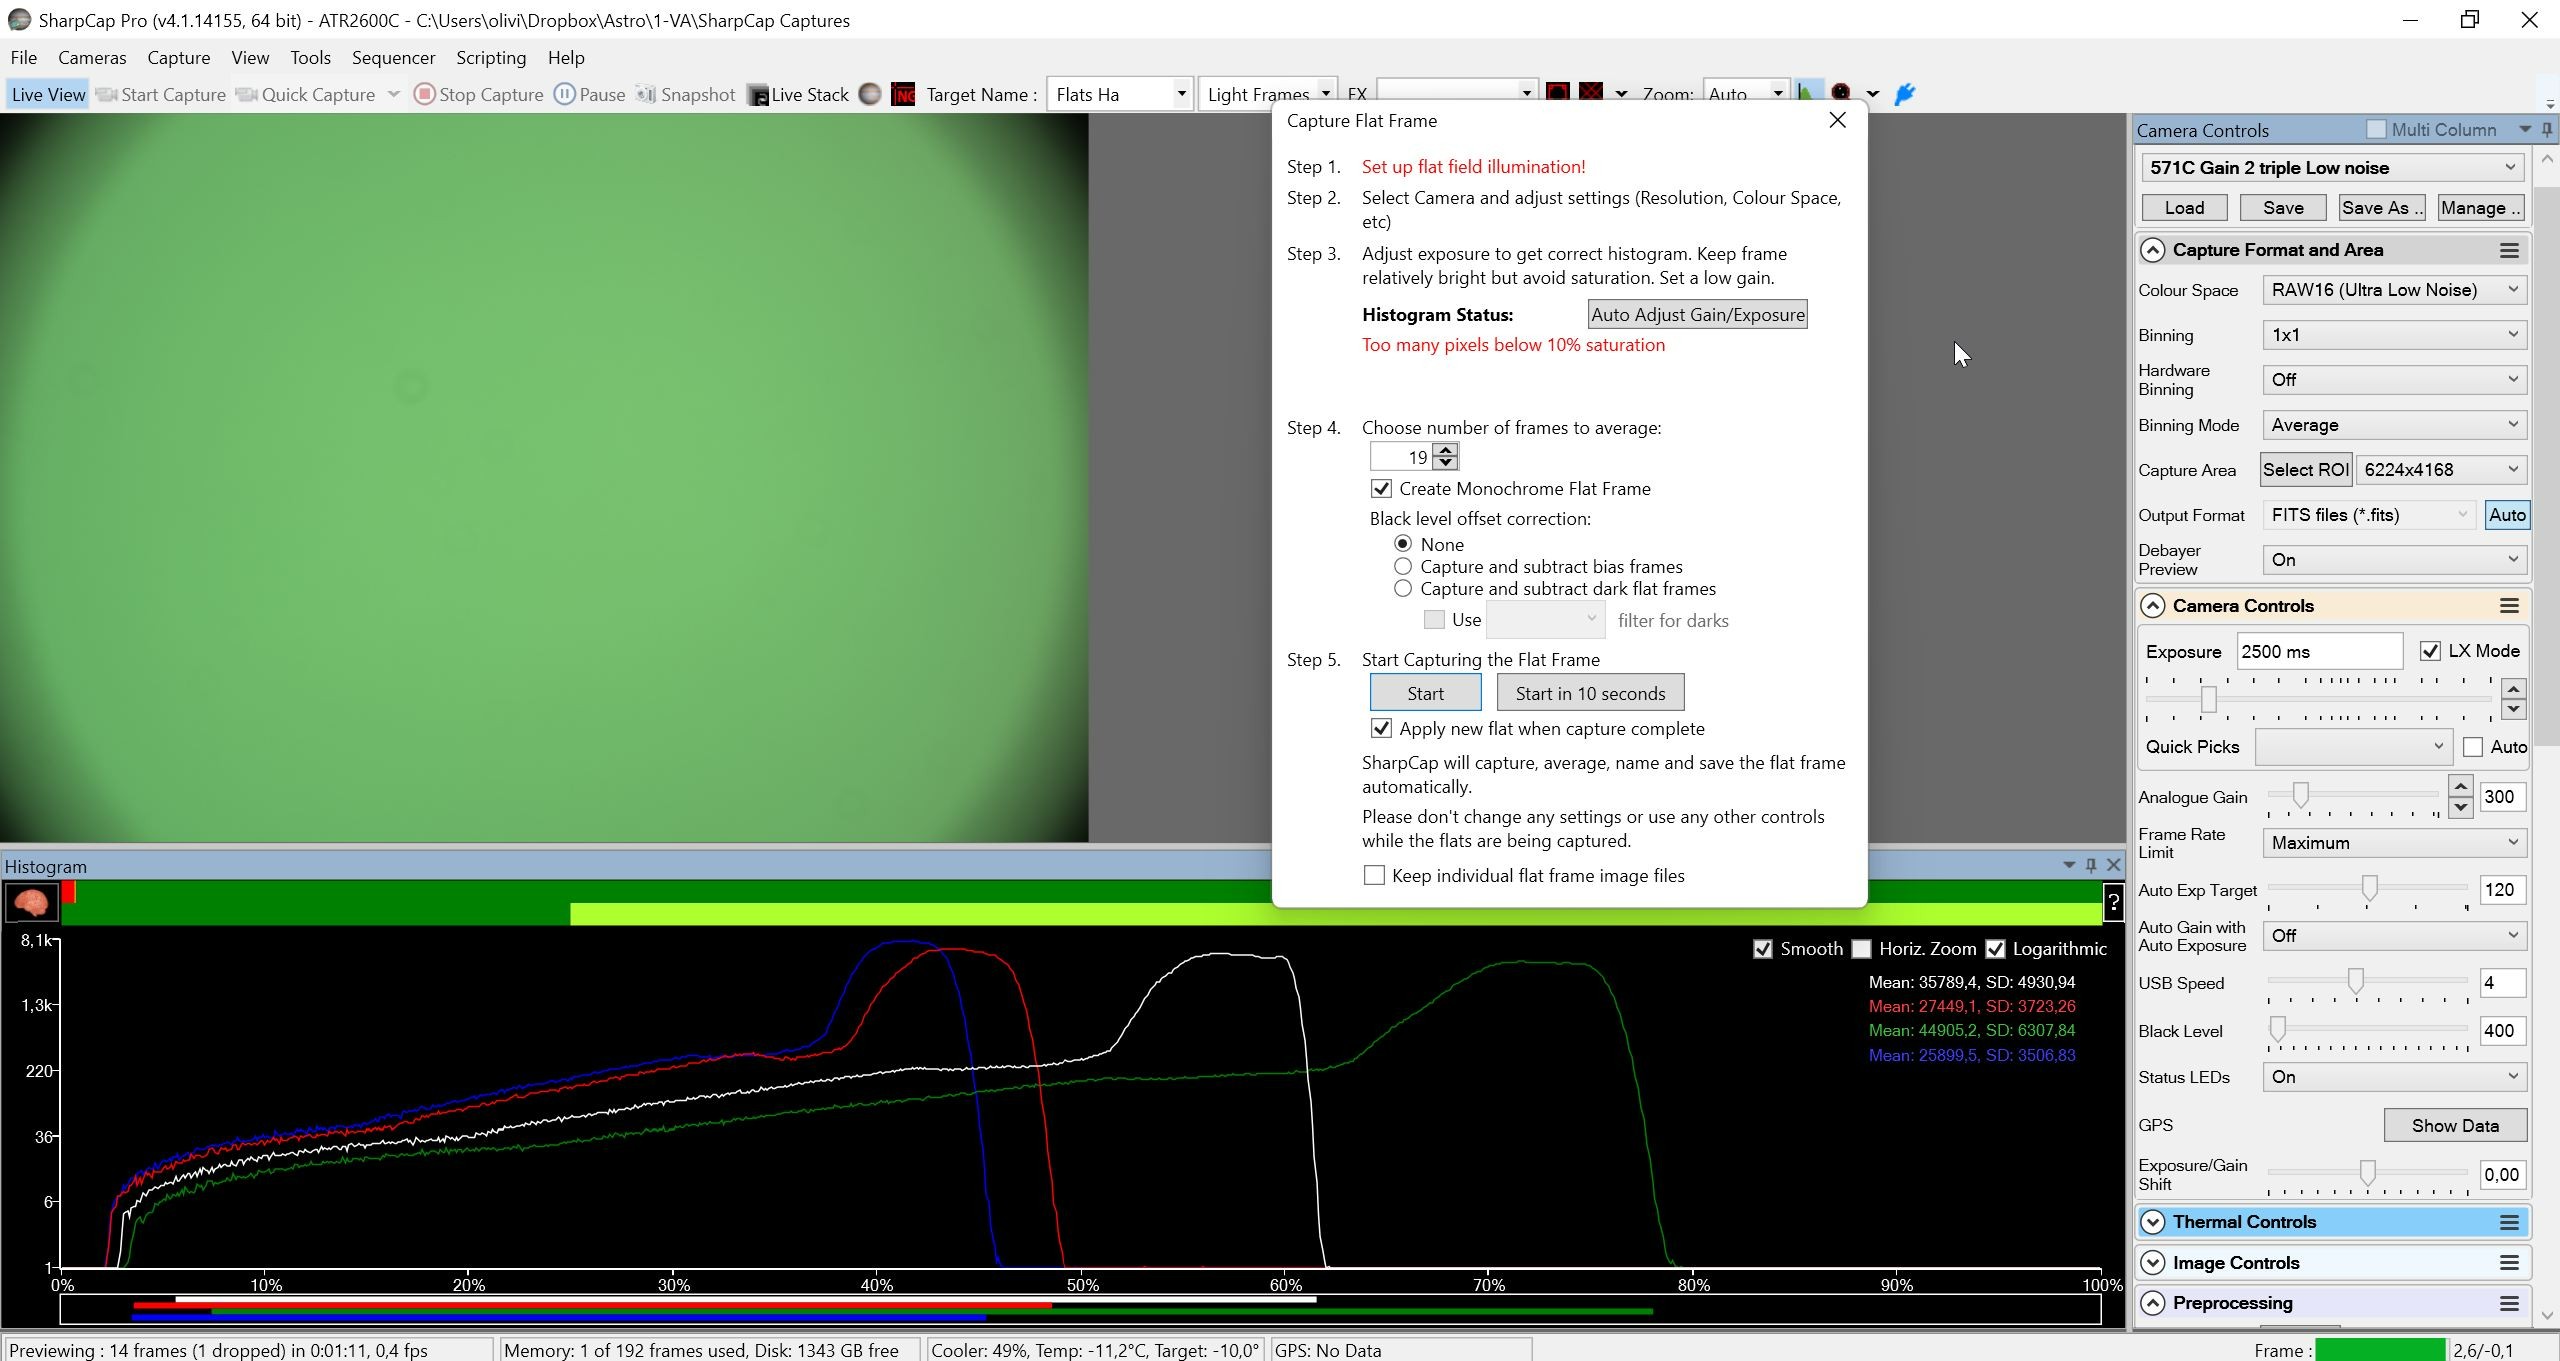The height and width of the screenshot is (1361, 2560).
Task: Open the Colour Space dropdown
Action: point(2394,290)
